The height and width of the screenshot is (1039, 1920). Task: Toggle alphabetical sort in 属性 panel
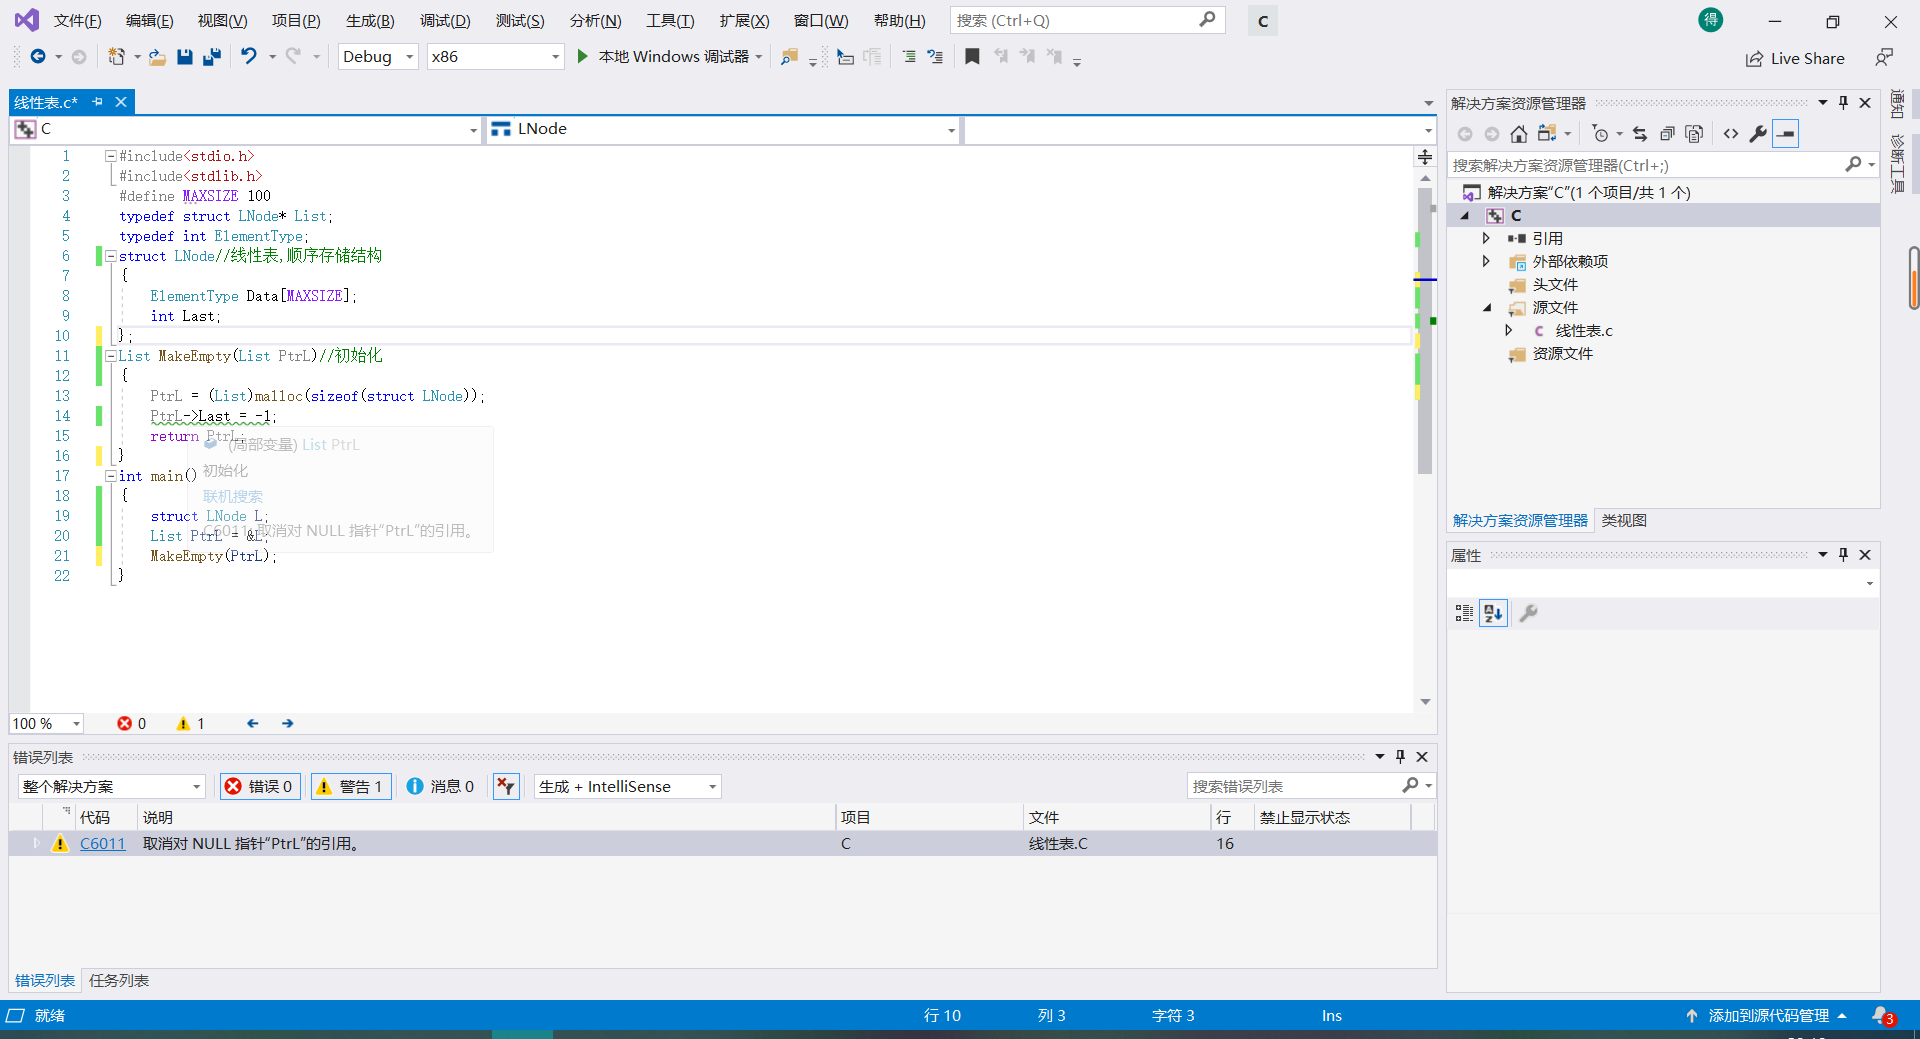[1494, 614]
